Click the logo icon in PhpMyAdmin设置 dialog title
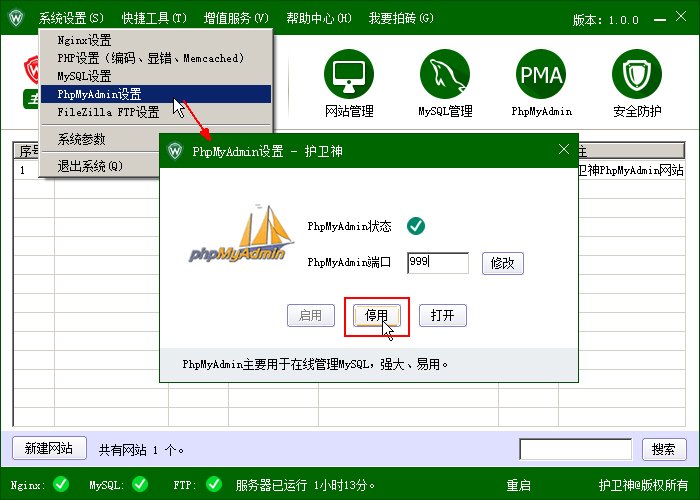700x500 pixels. click(x=175, y=151)
